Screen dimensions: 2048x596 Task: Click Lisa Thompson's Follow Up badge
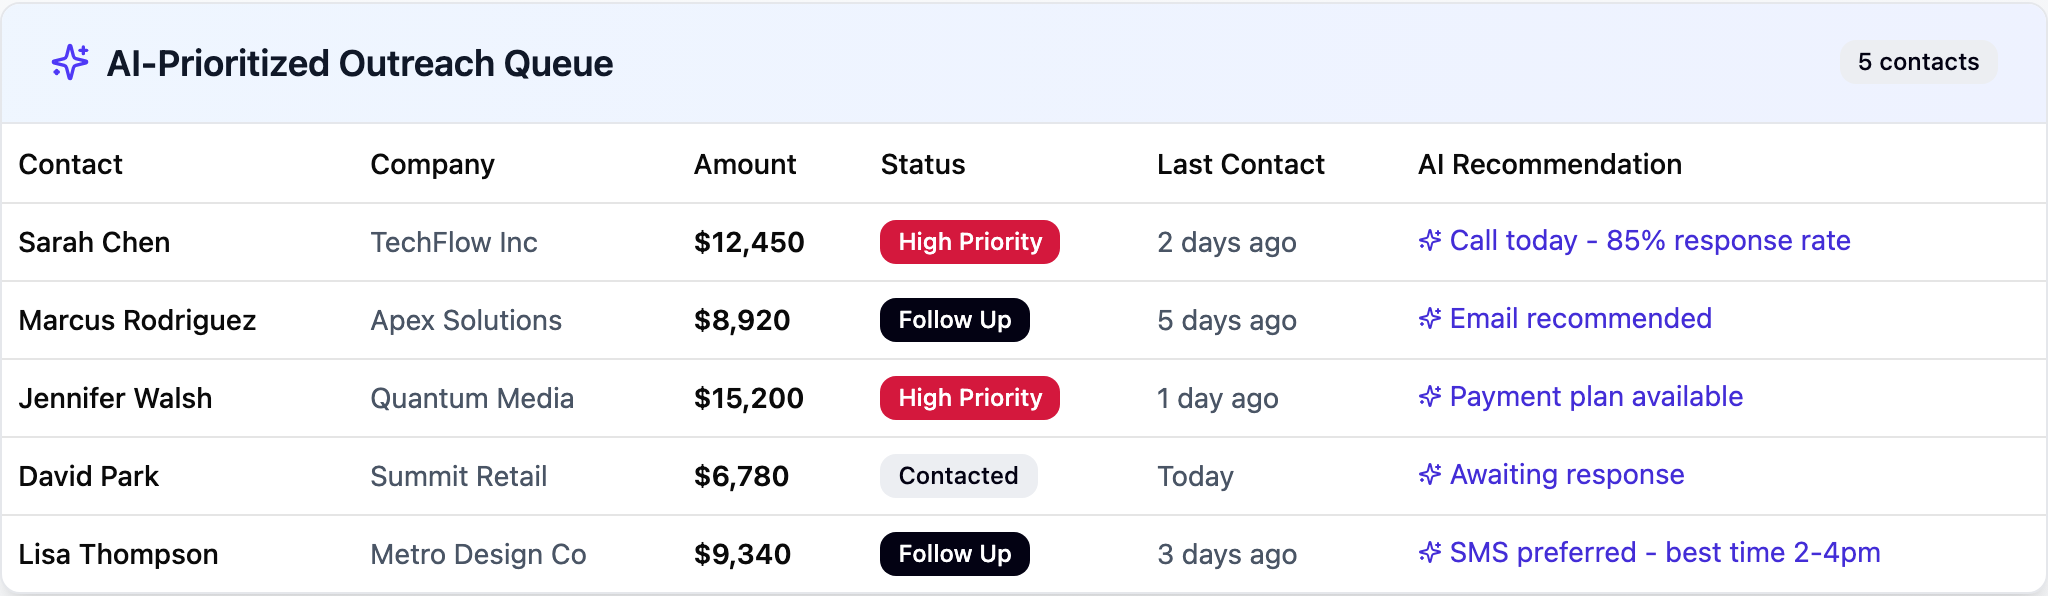[x=954, y=553]
